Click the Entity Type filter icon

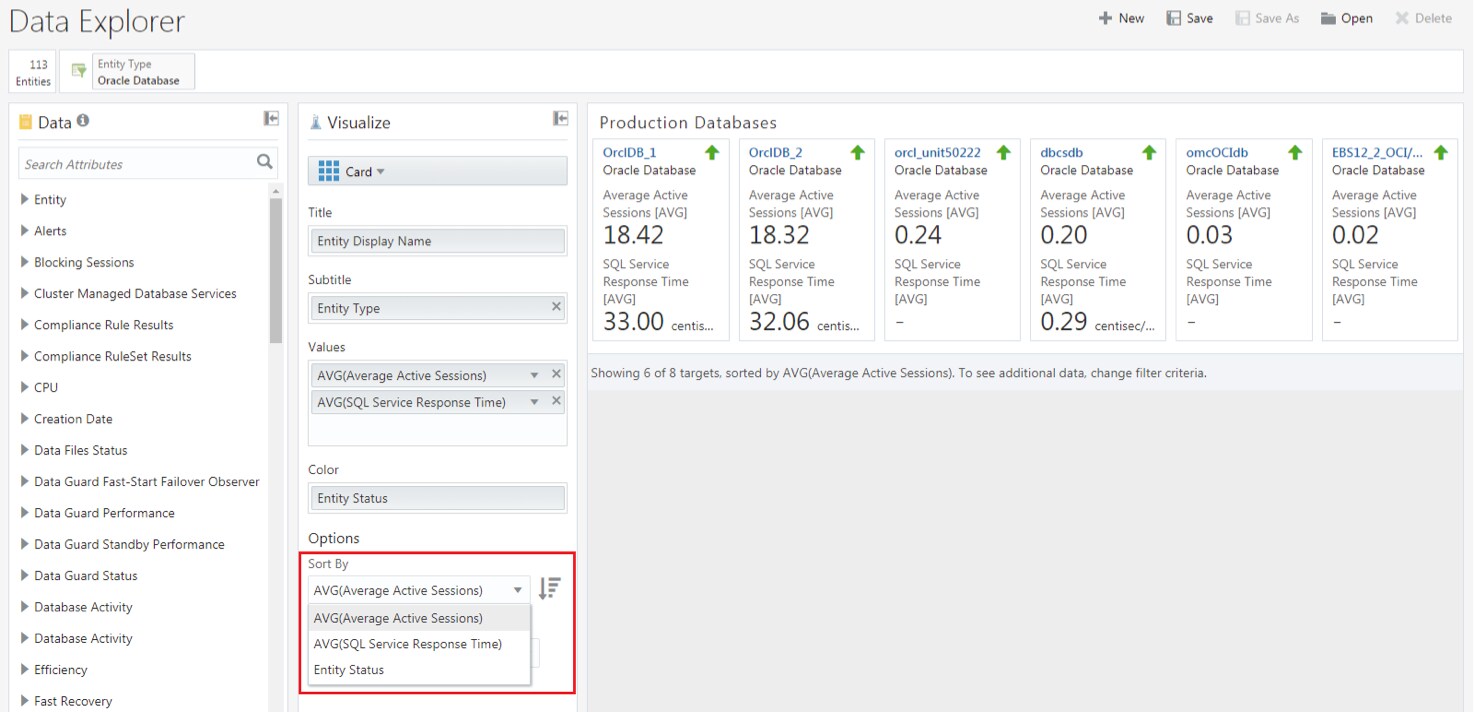click(x=79, y=71)
